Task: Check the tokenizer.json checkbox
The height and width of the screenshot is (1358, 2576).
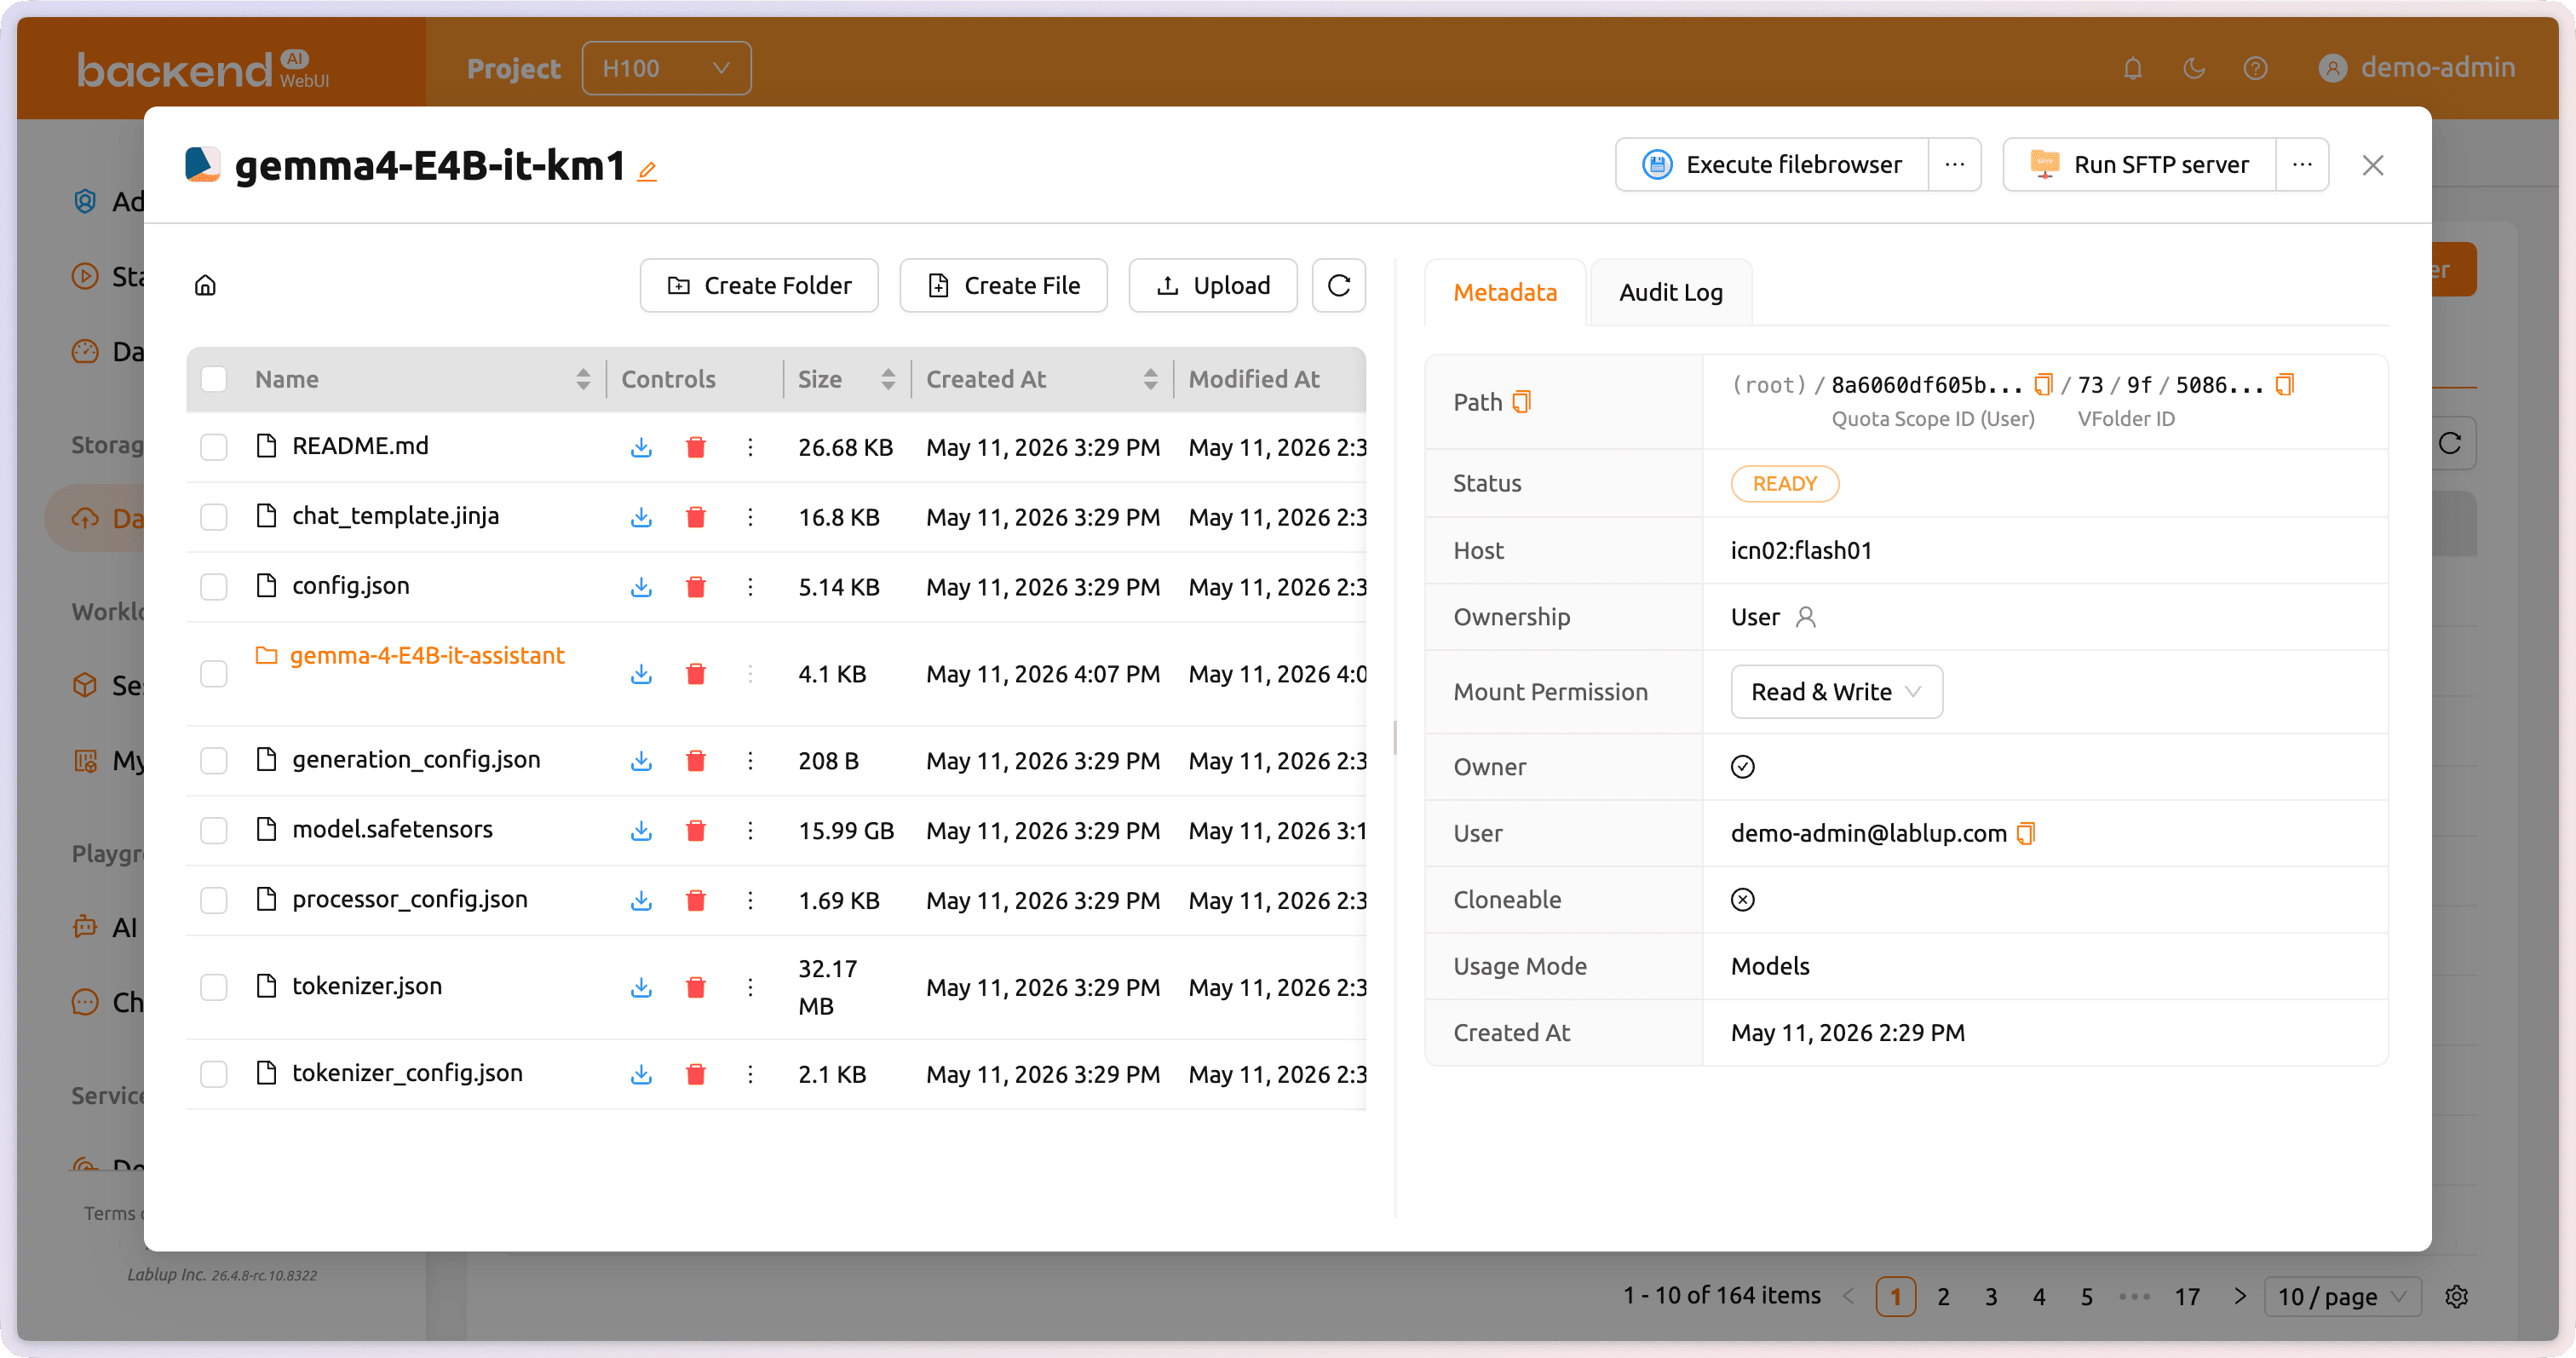Action: coord(214,988)
